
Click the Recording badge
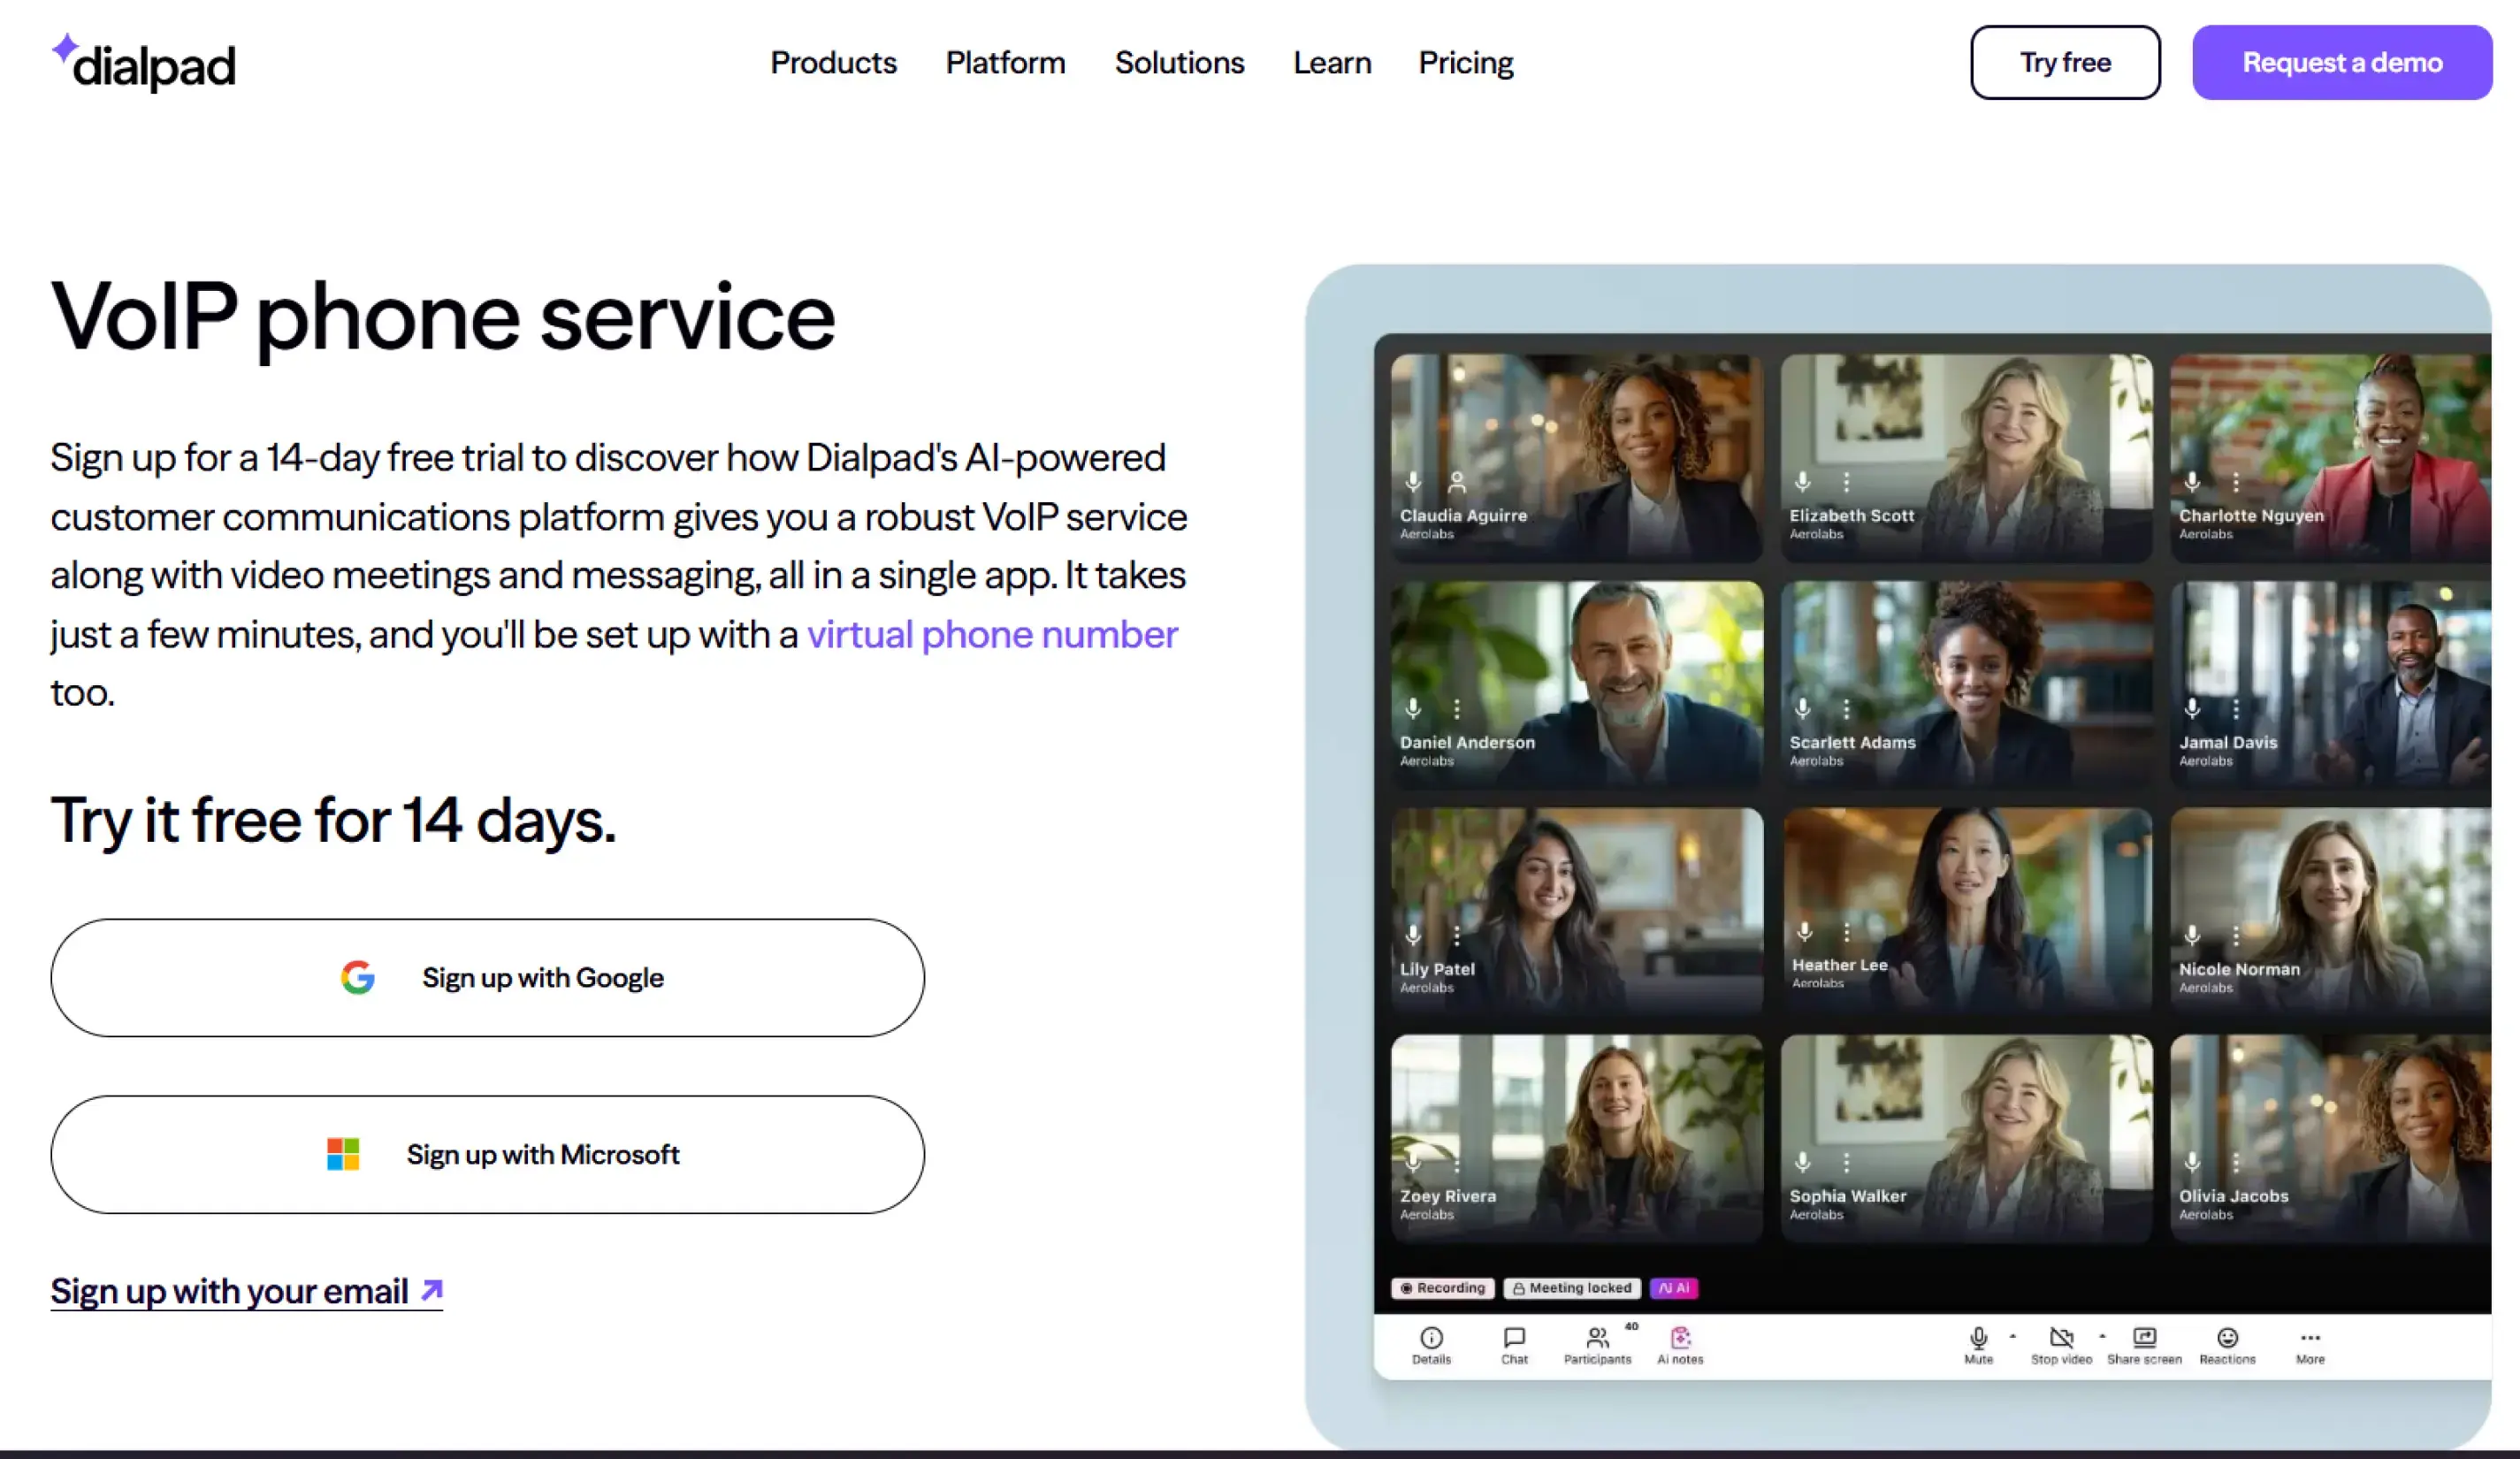1442,1288
